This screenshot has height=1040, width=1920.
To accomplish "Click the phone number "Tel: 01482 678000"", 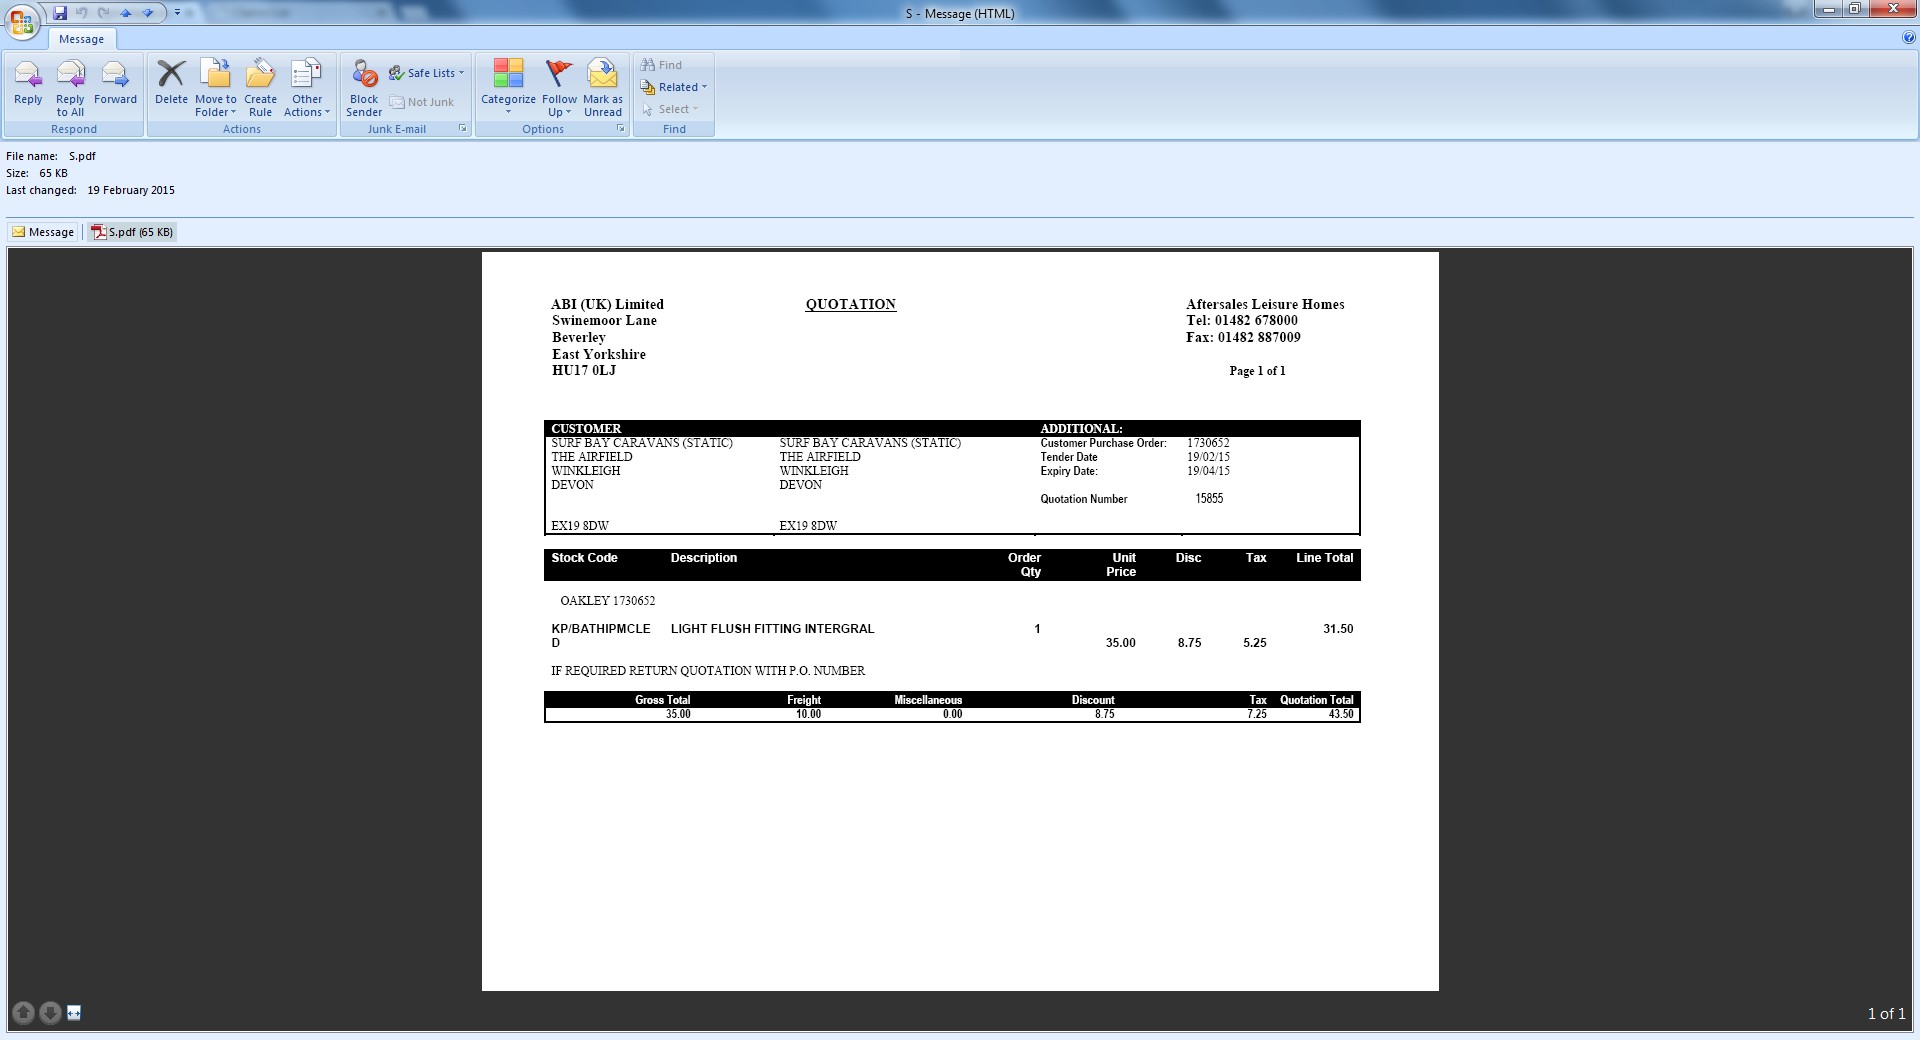I will 1242,320.
